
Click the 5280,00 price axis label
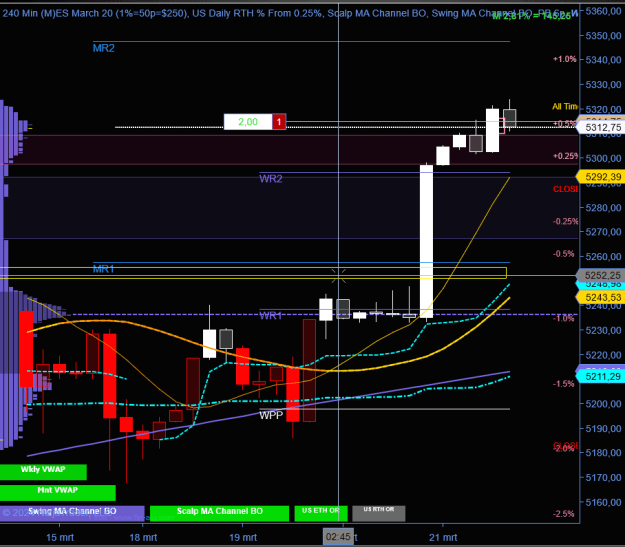click(603, 208)
